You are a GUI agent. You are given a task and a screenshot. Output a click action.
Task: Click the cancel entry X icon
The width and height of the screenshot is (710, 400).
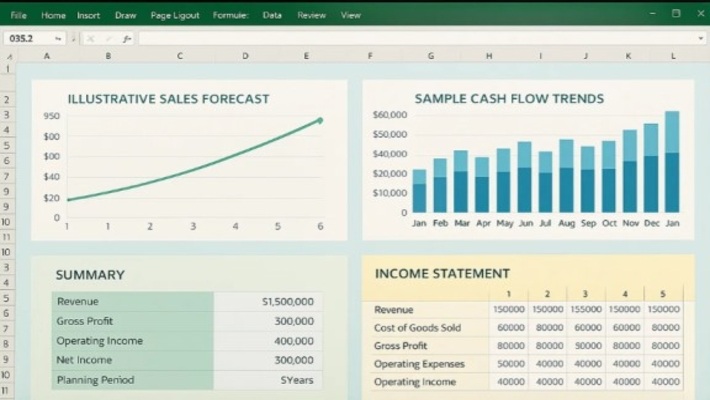point(91,38)
